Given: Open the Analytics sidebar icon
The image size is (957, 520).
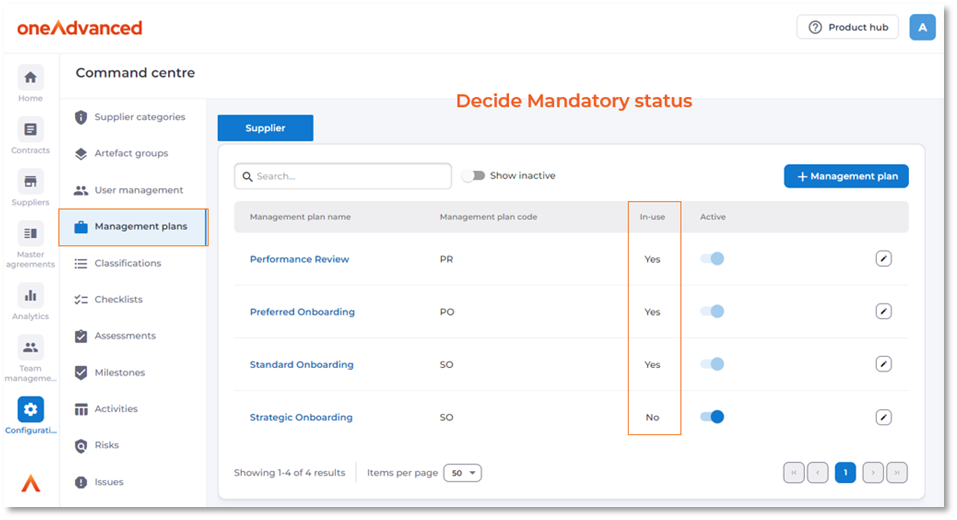Looking at the screenshot, I should [30, 295].
